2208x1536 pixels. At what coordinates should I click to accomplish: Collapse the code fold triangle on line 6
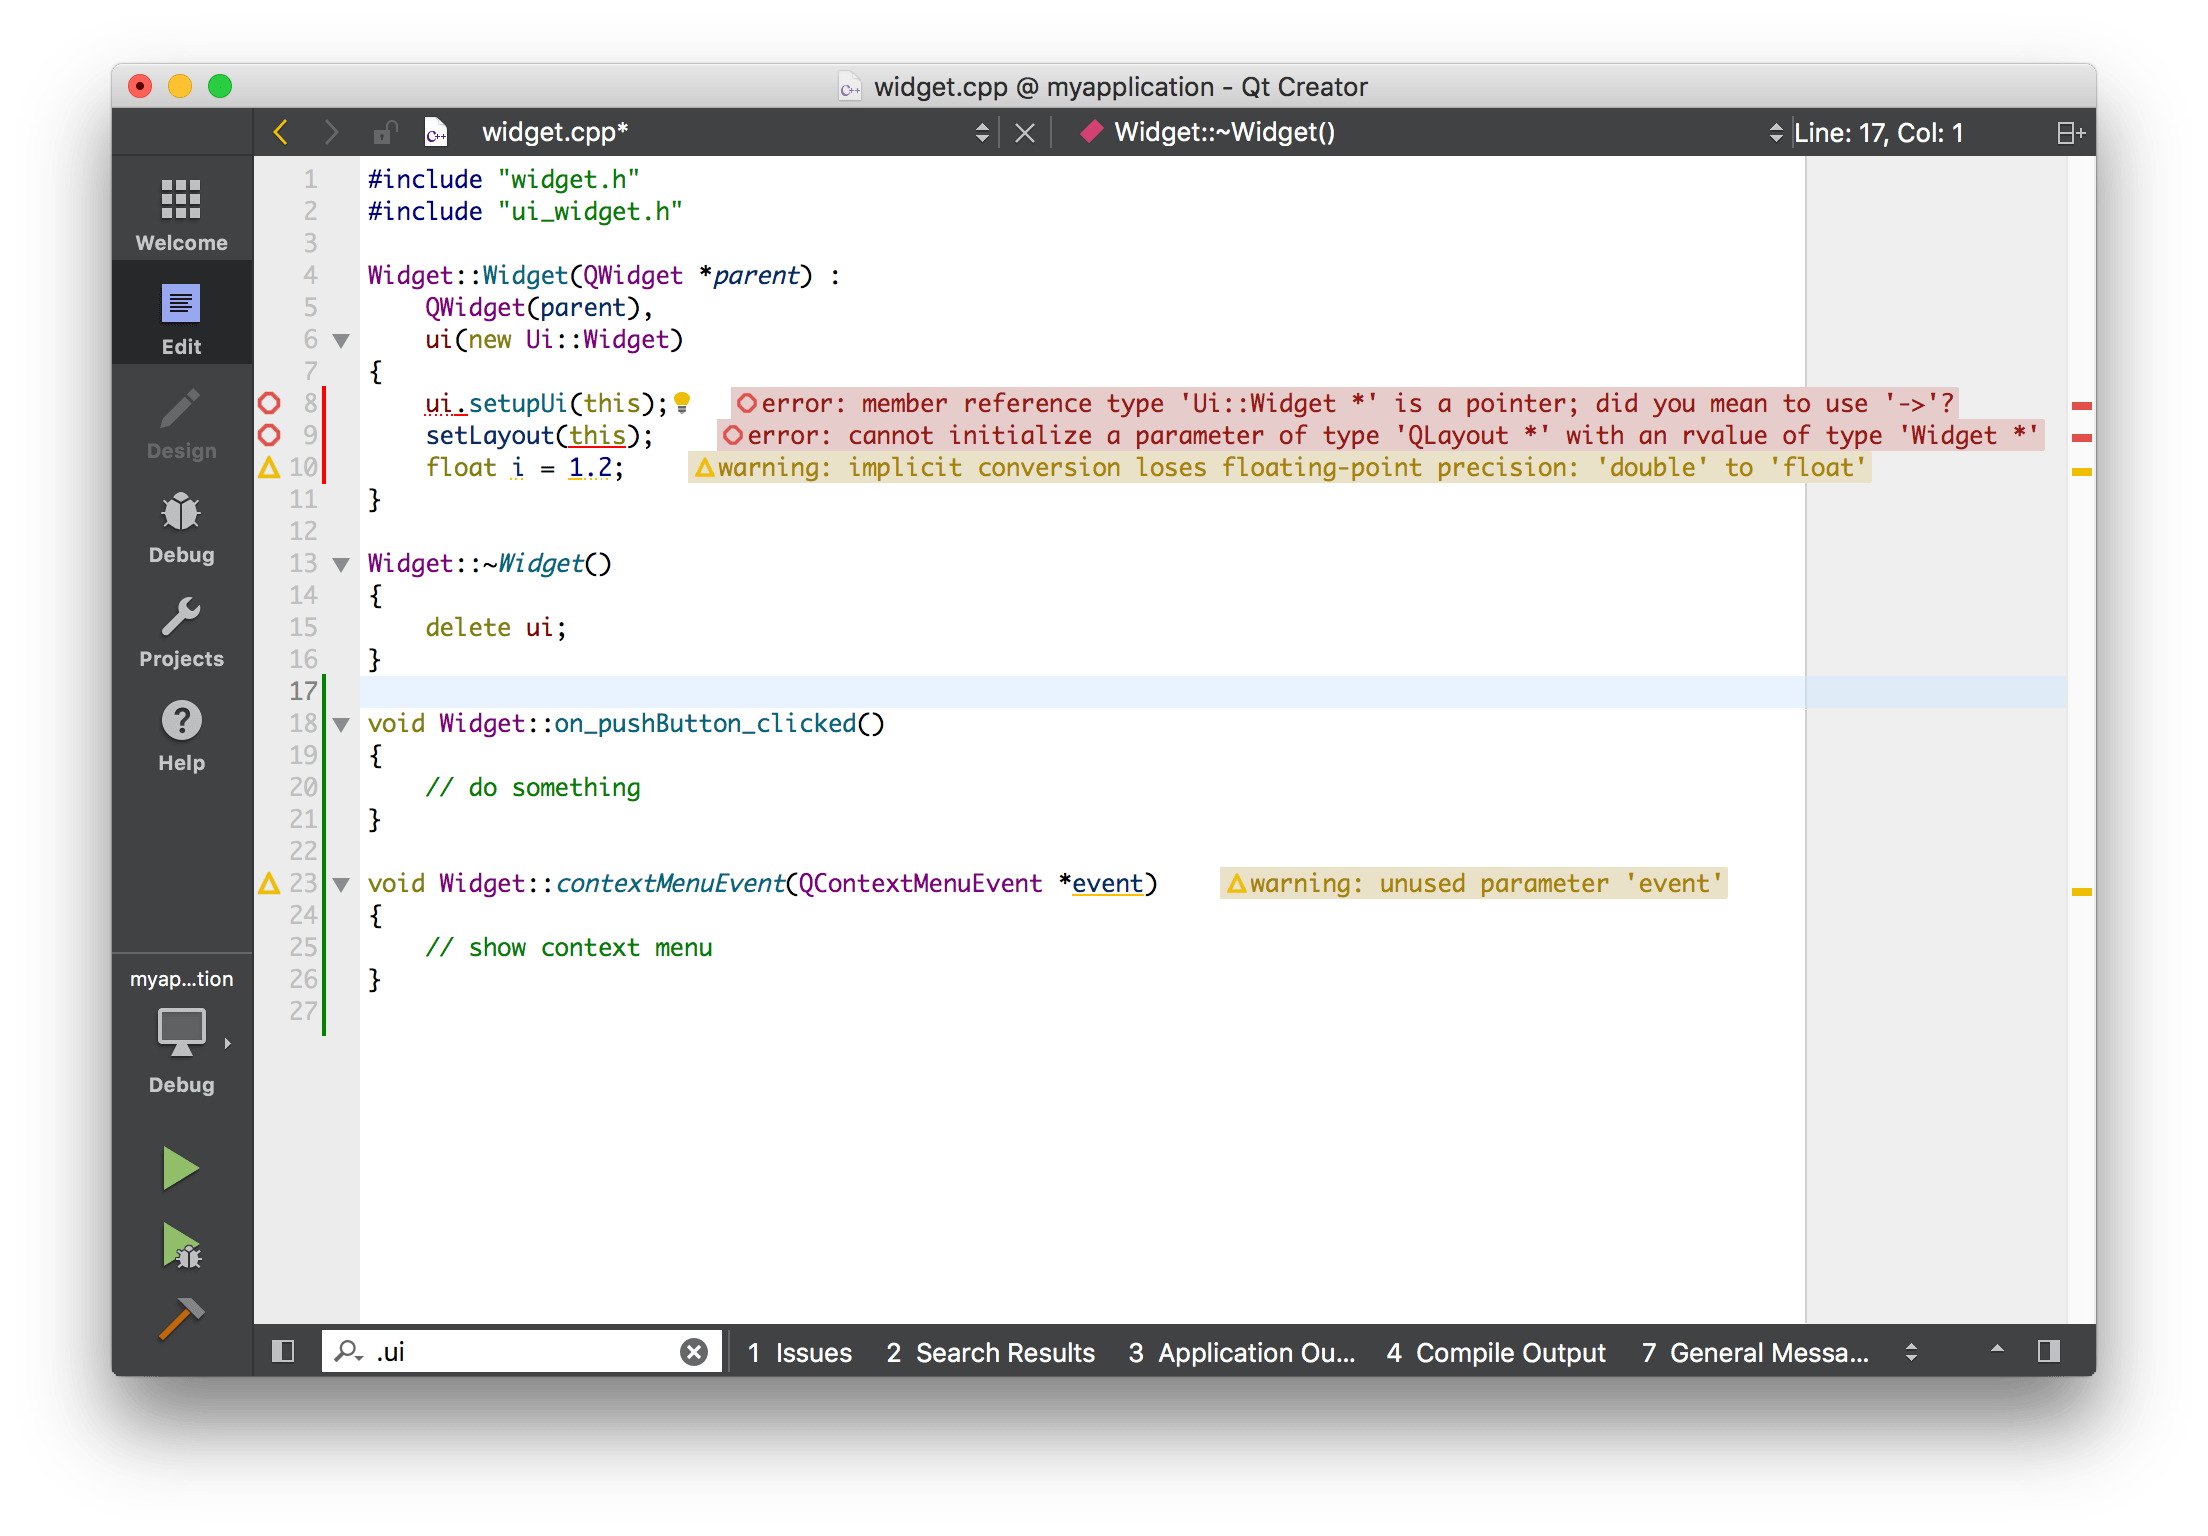coord(341,340)
